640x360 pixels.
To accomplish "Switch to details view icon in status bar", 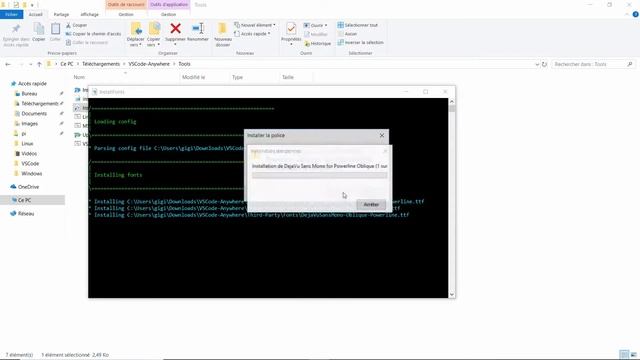I will point(624,354).
